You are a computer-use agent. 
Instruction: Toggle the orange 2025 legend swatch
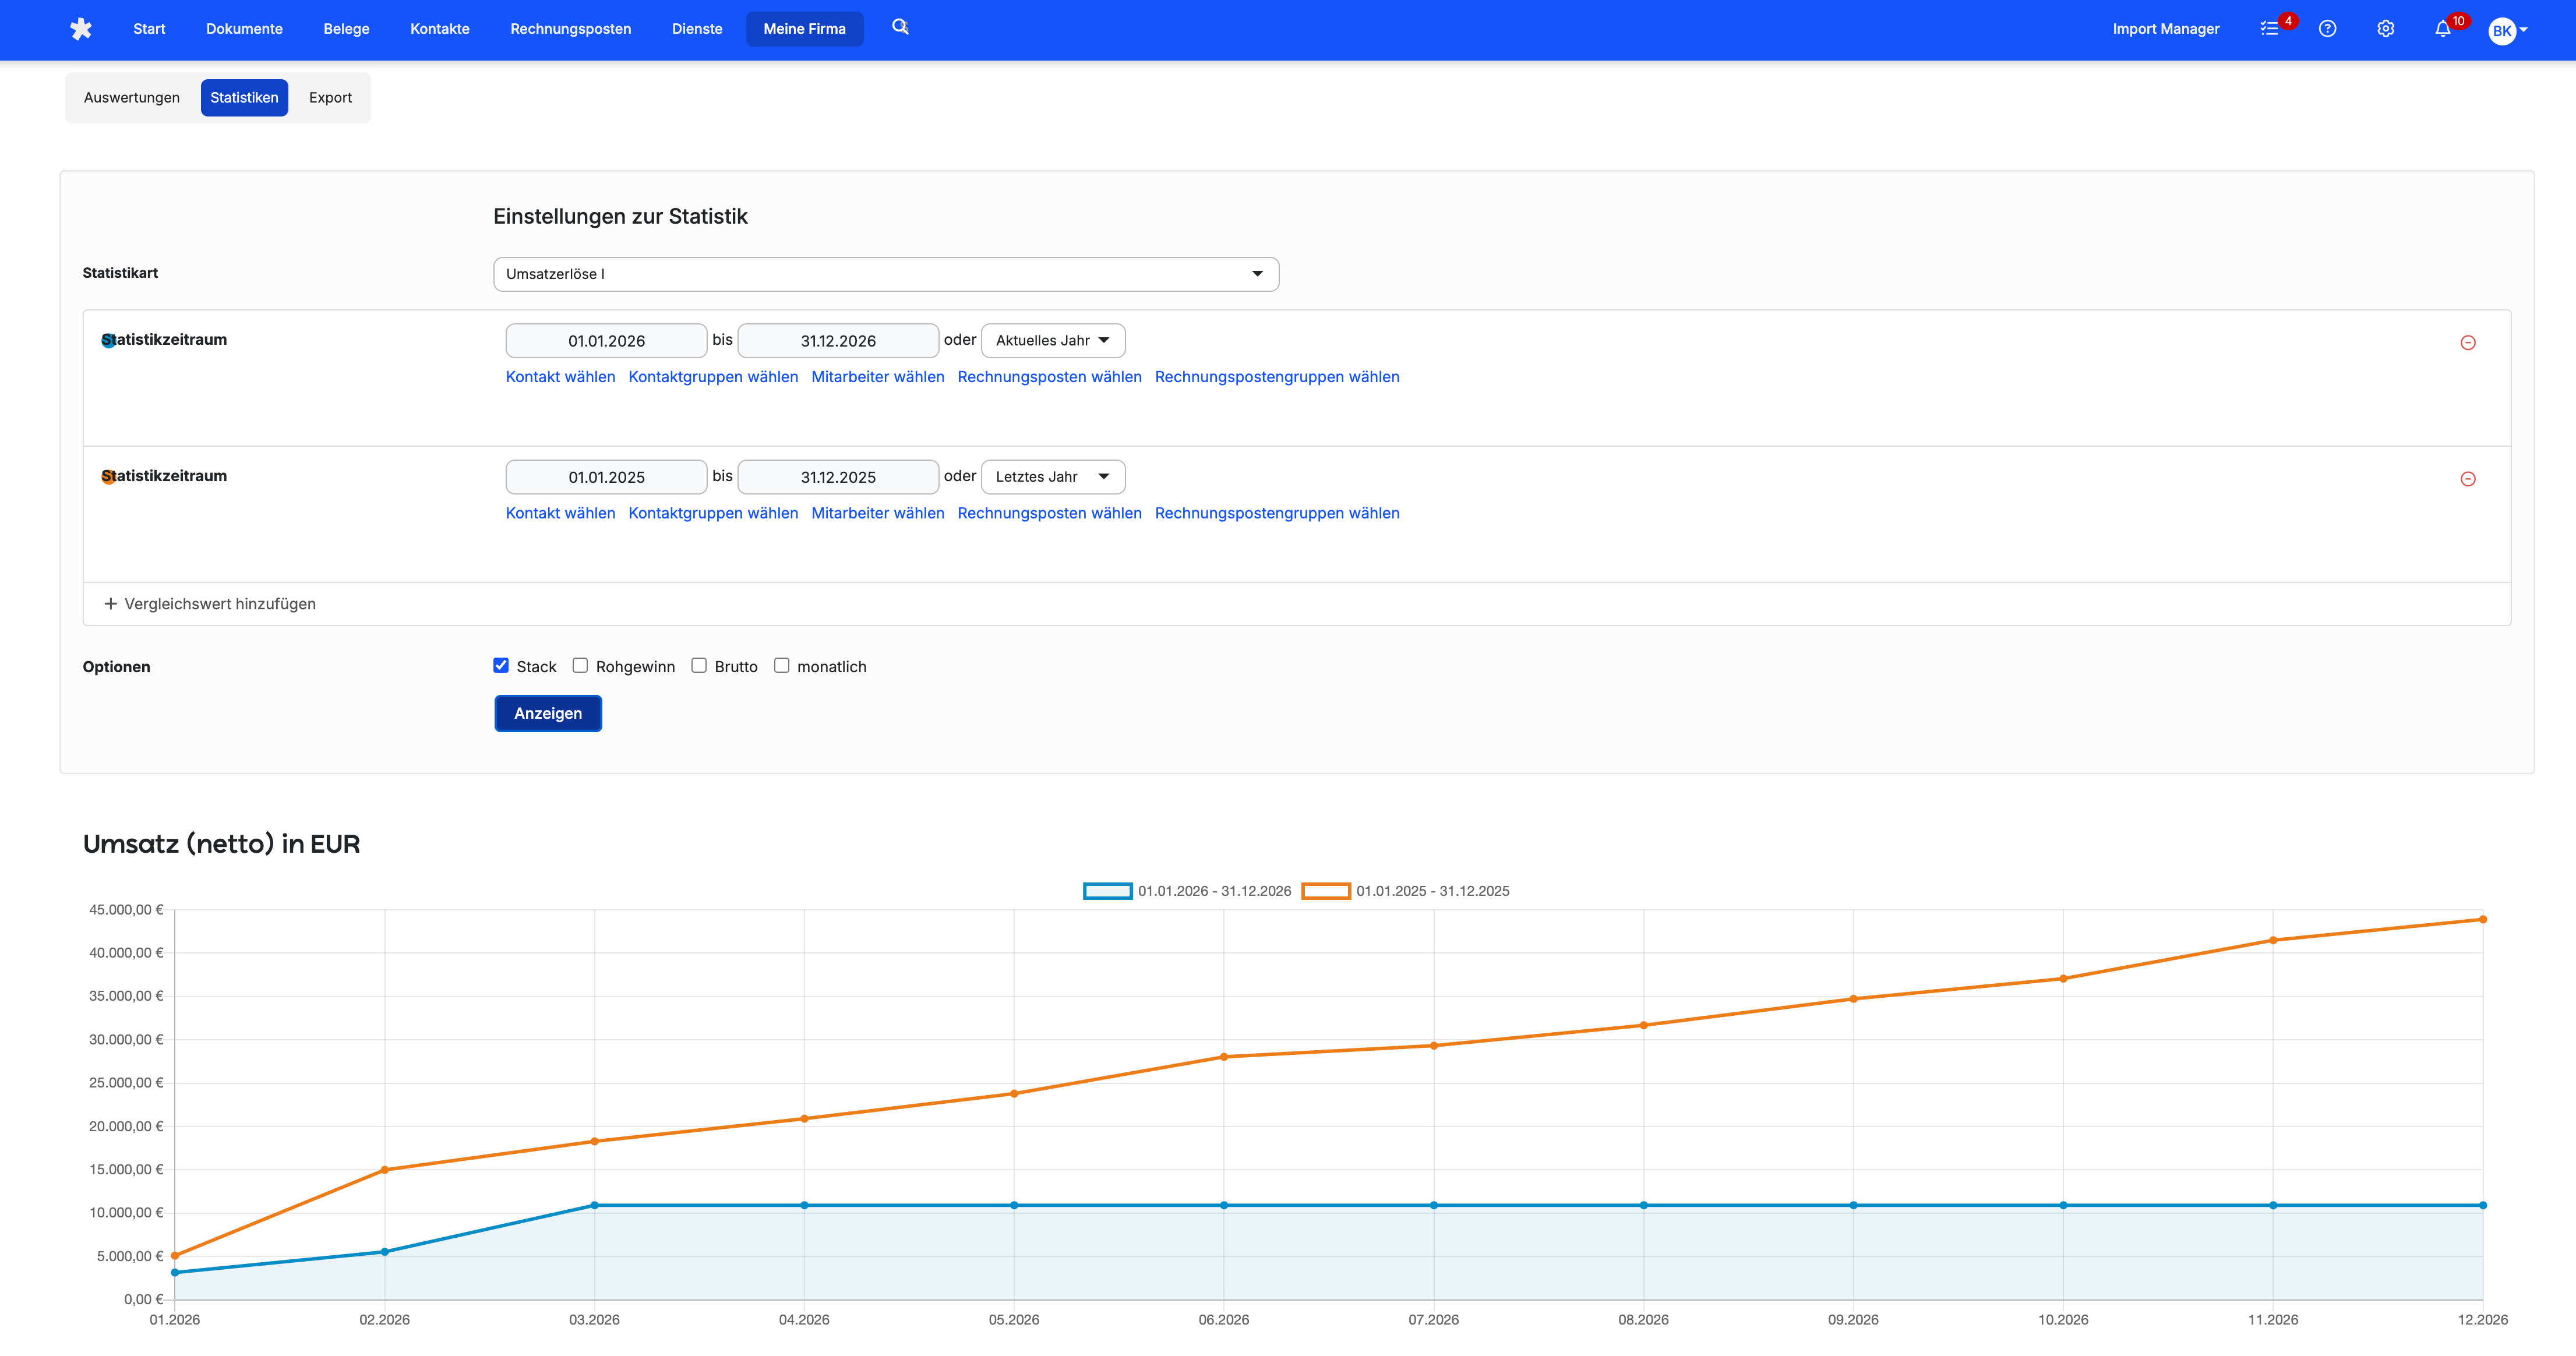click(1325, 891)
